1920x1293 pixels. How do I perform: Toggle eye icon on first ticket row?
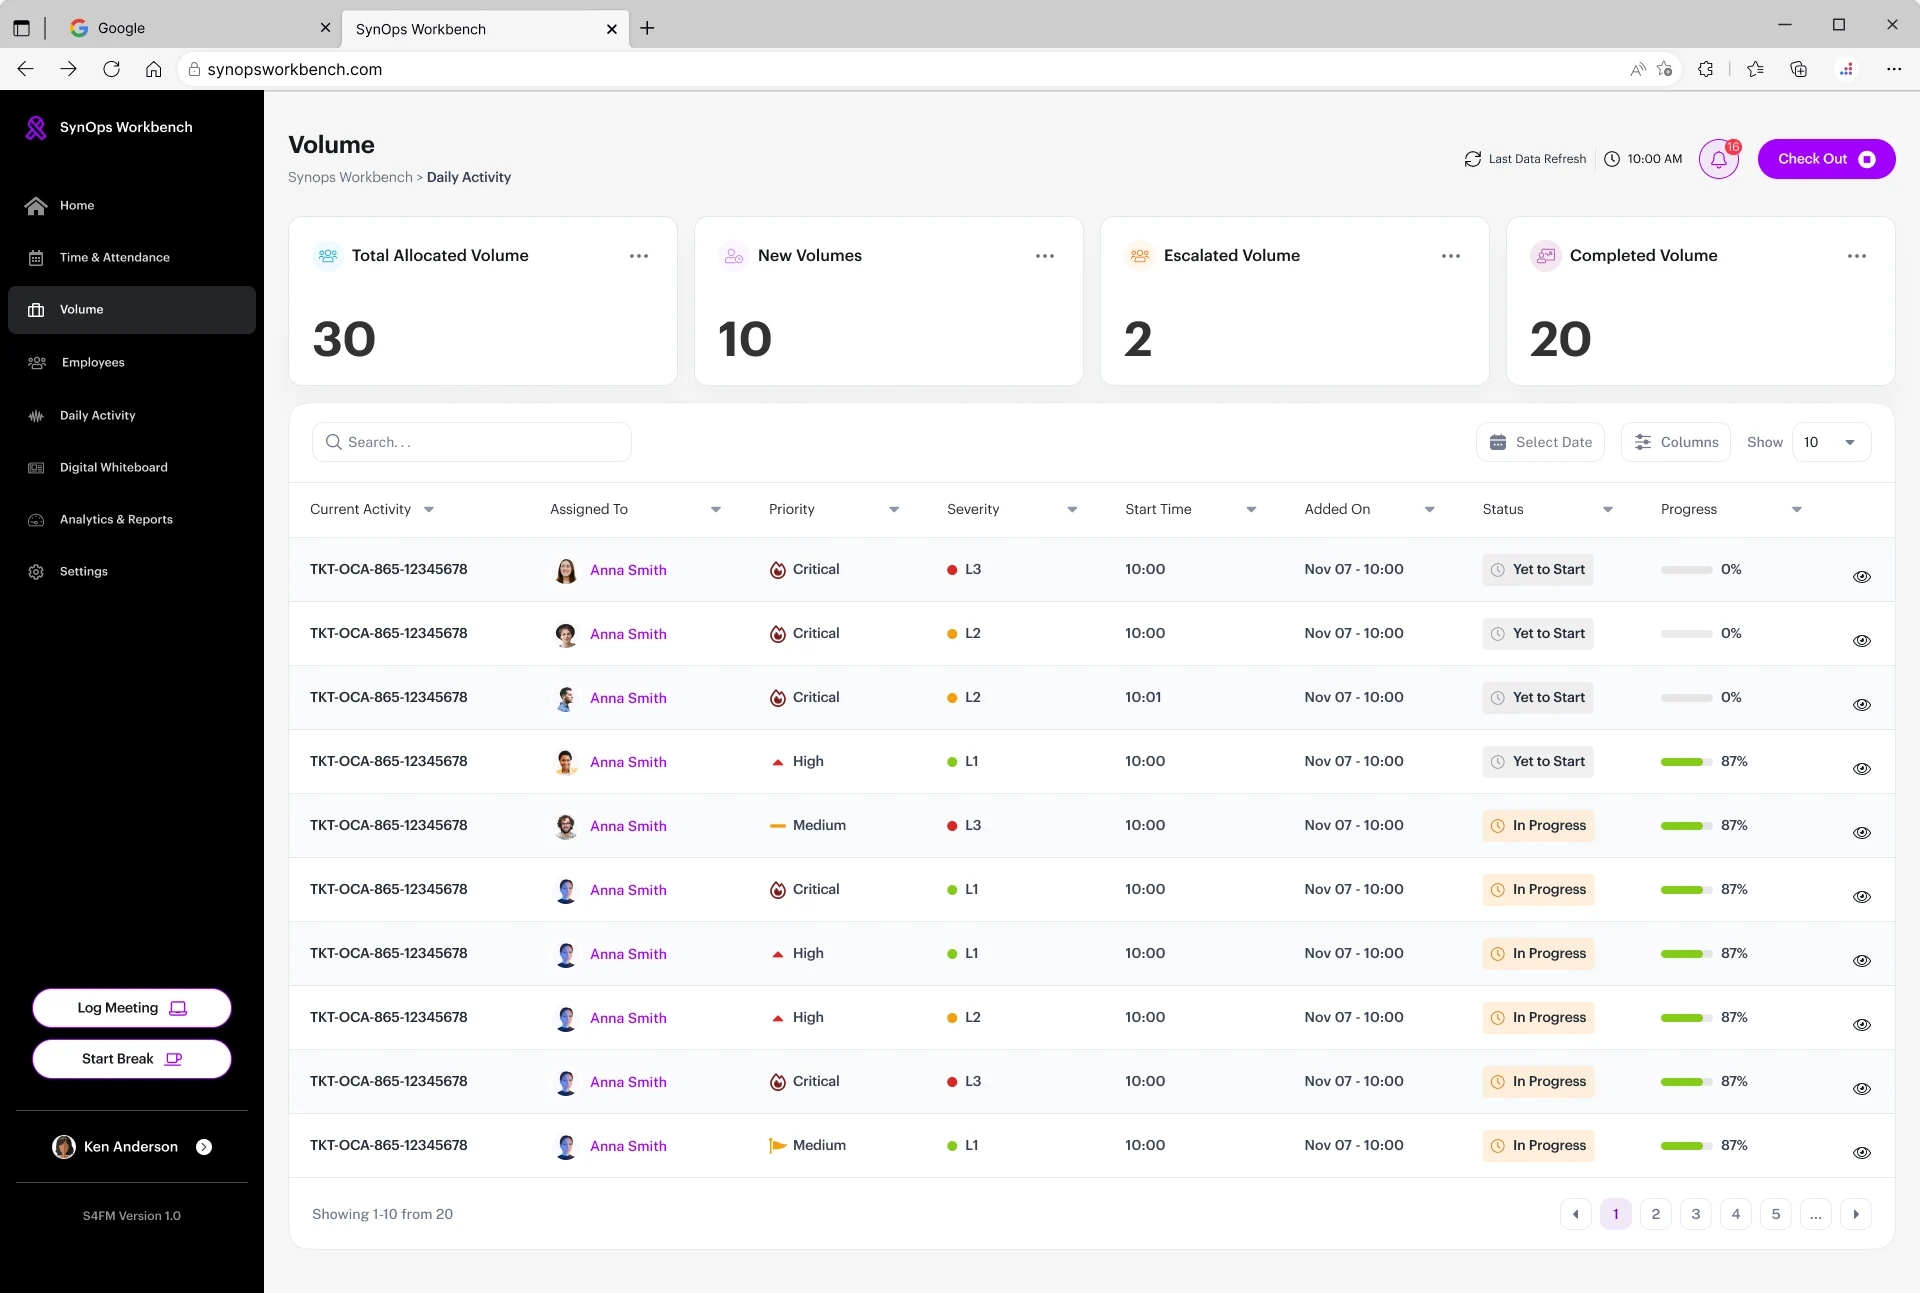[x=1861, y=577]
